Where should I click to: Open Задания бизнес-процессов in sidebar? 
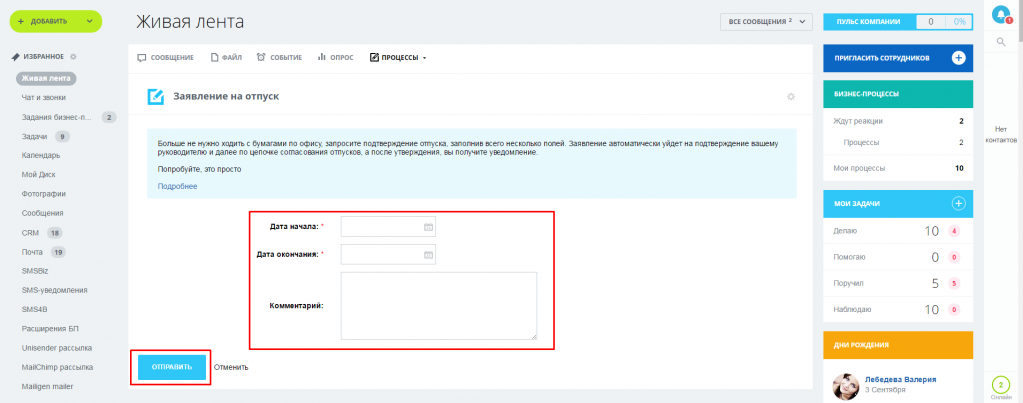[x=57, y=117]
